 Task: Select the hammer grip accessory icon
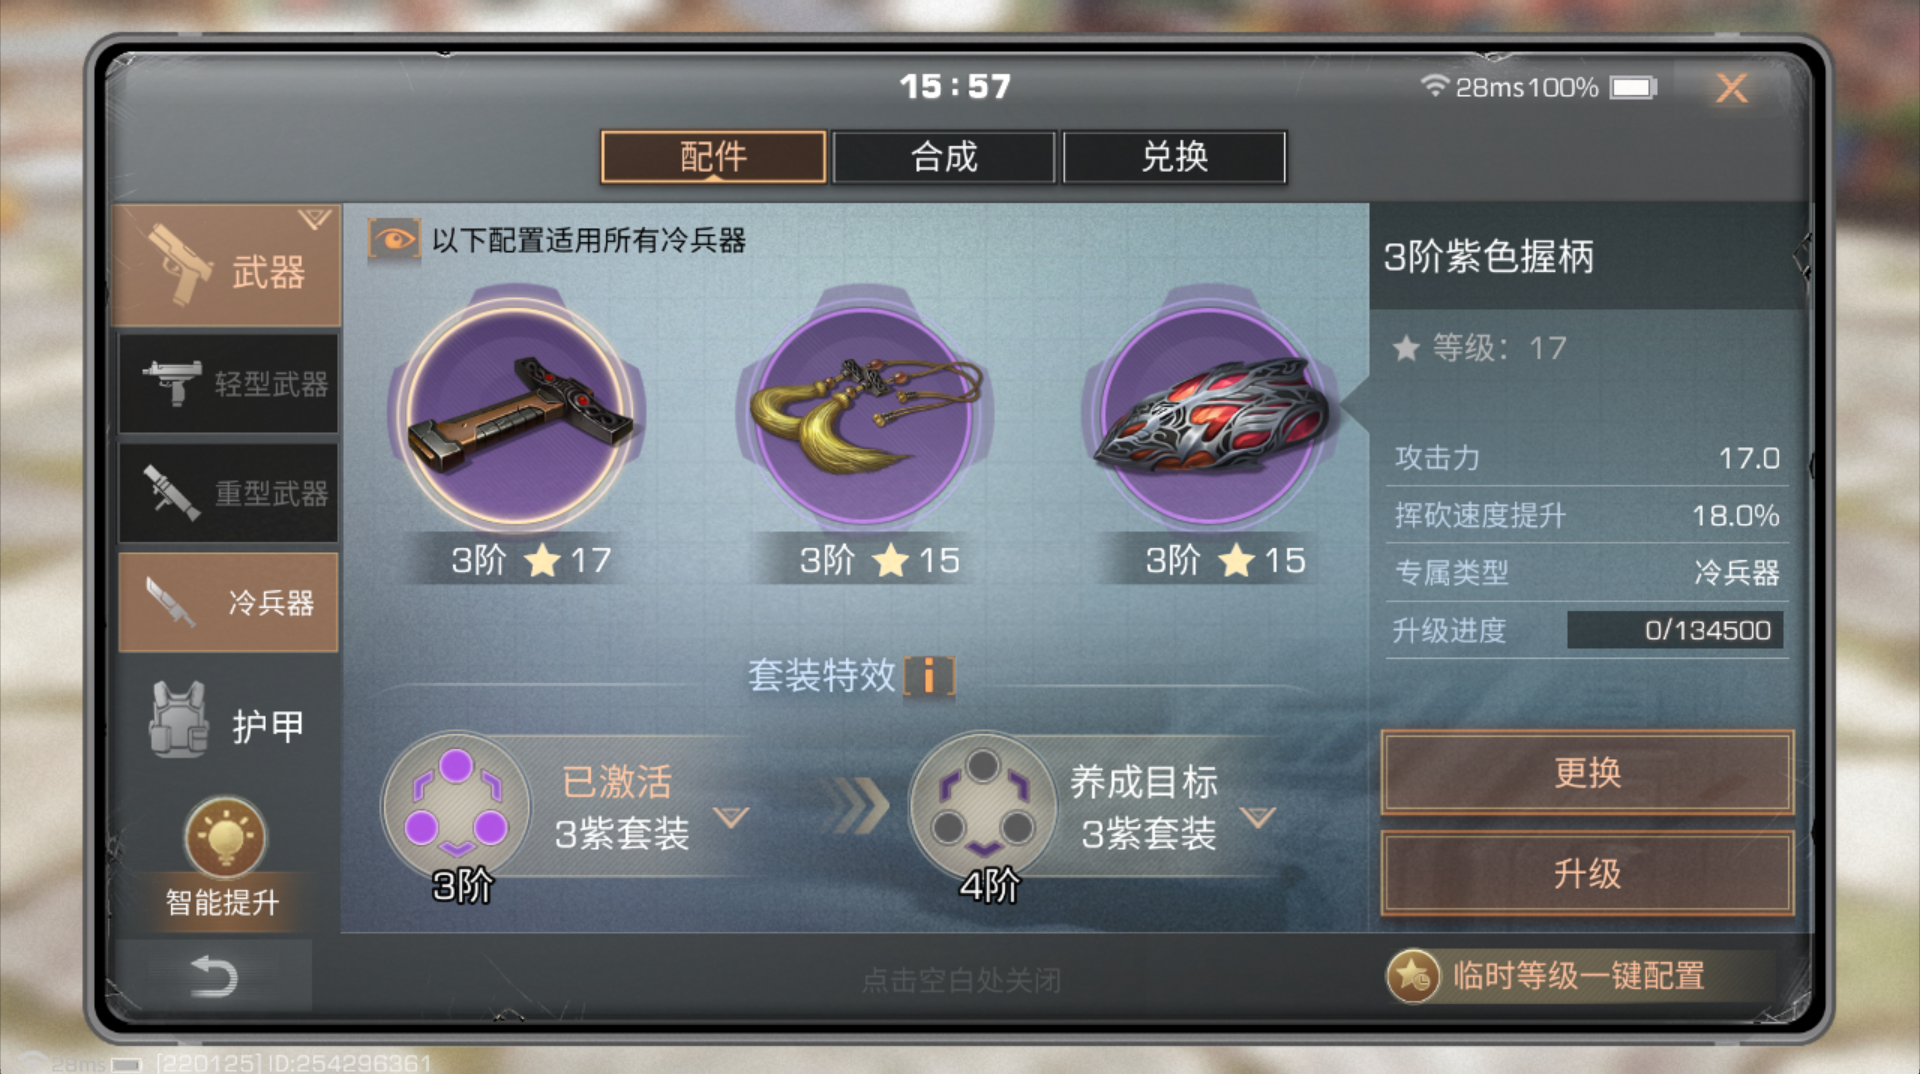coord(518,413)
